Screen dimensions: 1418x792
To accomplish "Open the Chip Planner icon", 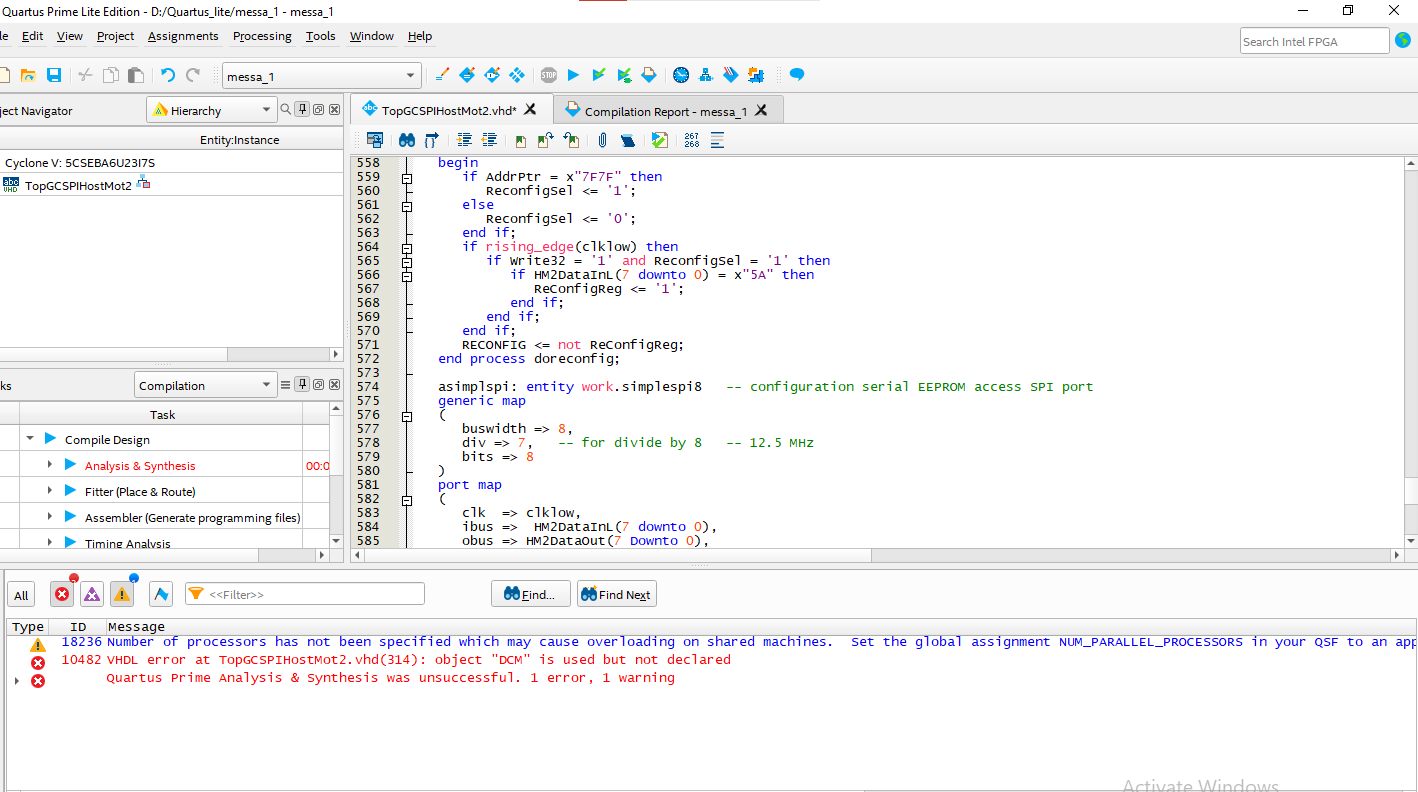I will point(517,75).
